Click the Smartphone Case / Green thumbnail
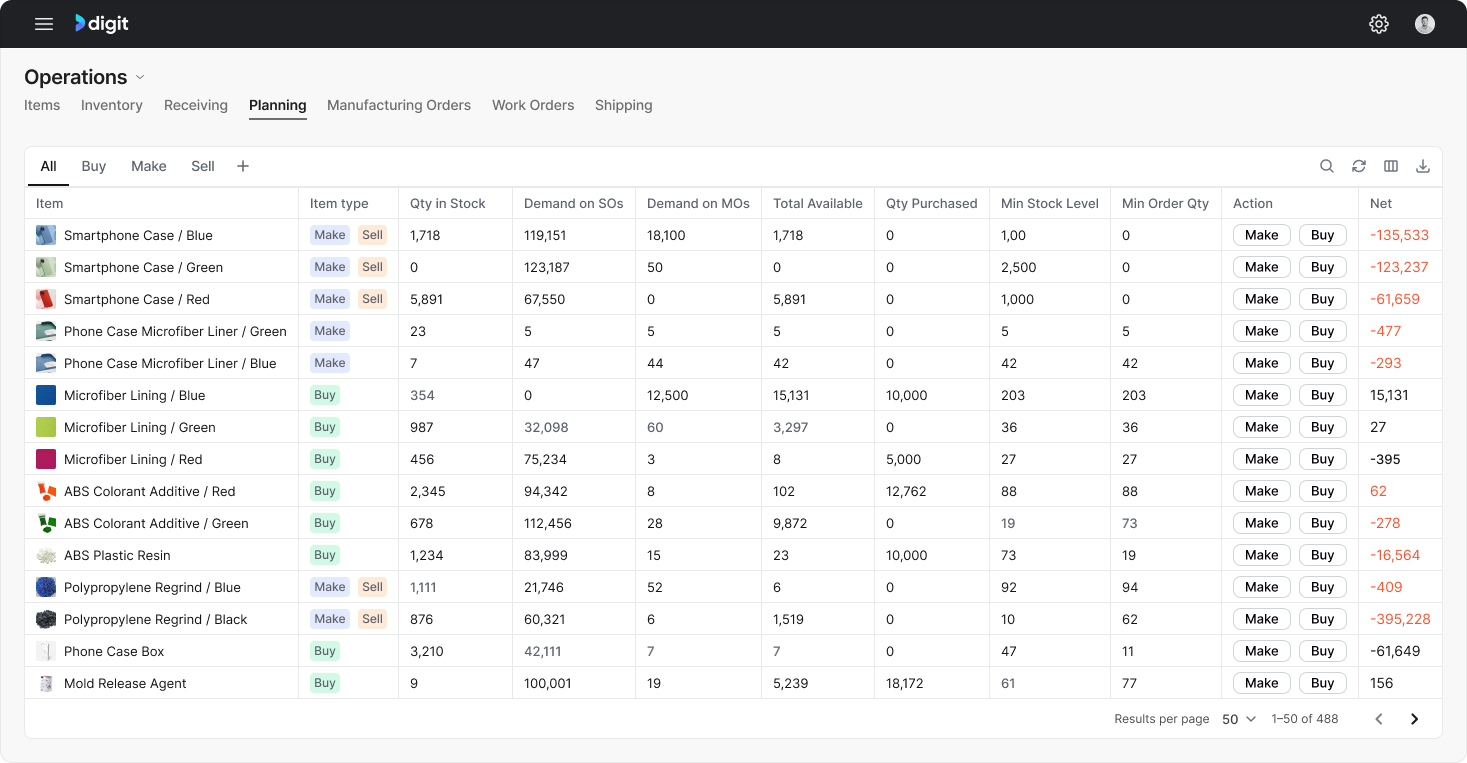 point(46,267)
